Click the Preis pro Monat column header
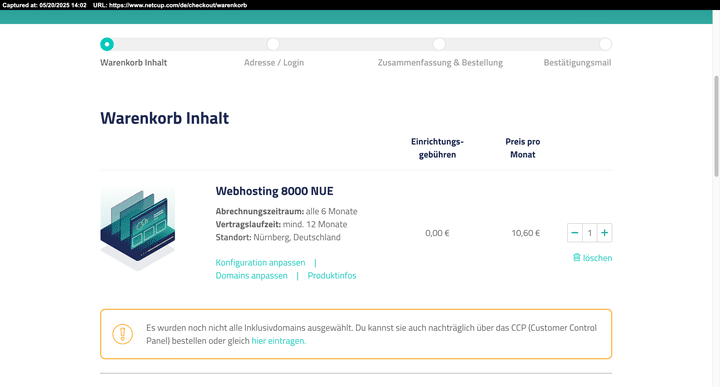 523,148
